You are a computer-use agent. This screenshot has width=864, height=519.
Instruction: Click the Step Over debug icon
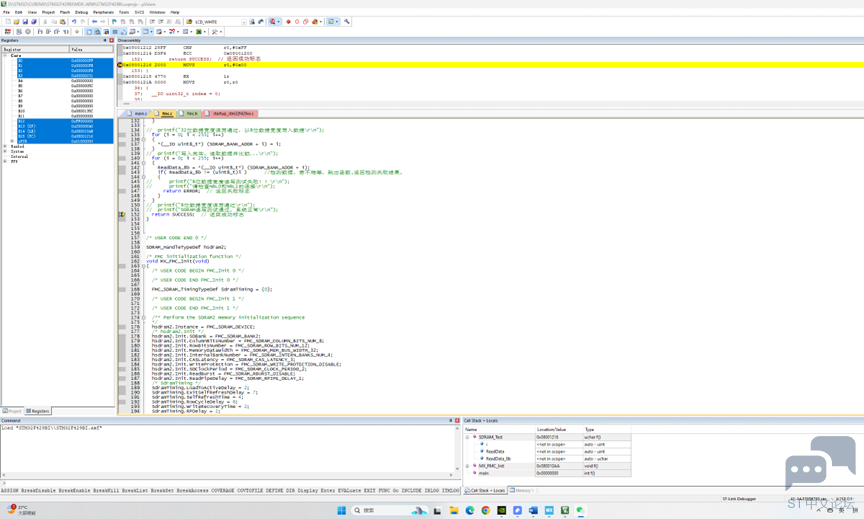[48, 31]
